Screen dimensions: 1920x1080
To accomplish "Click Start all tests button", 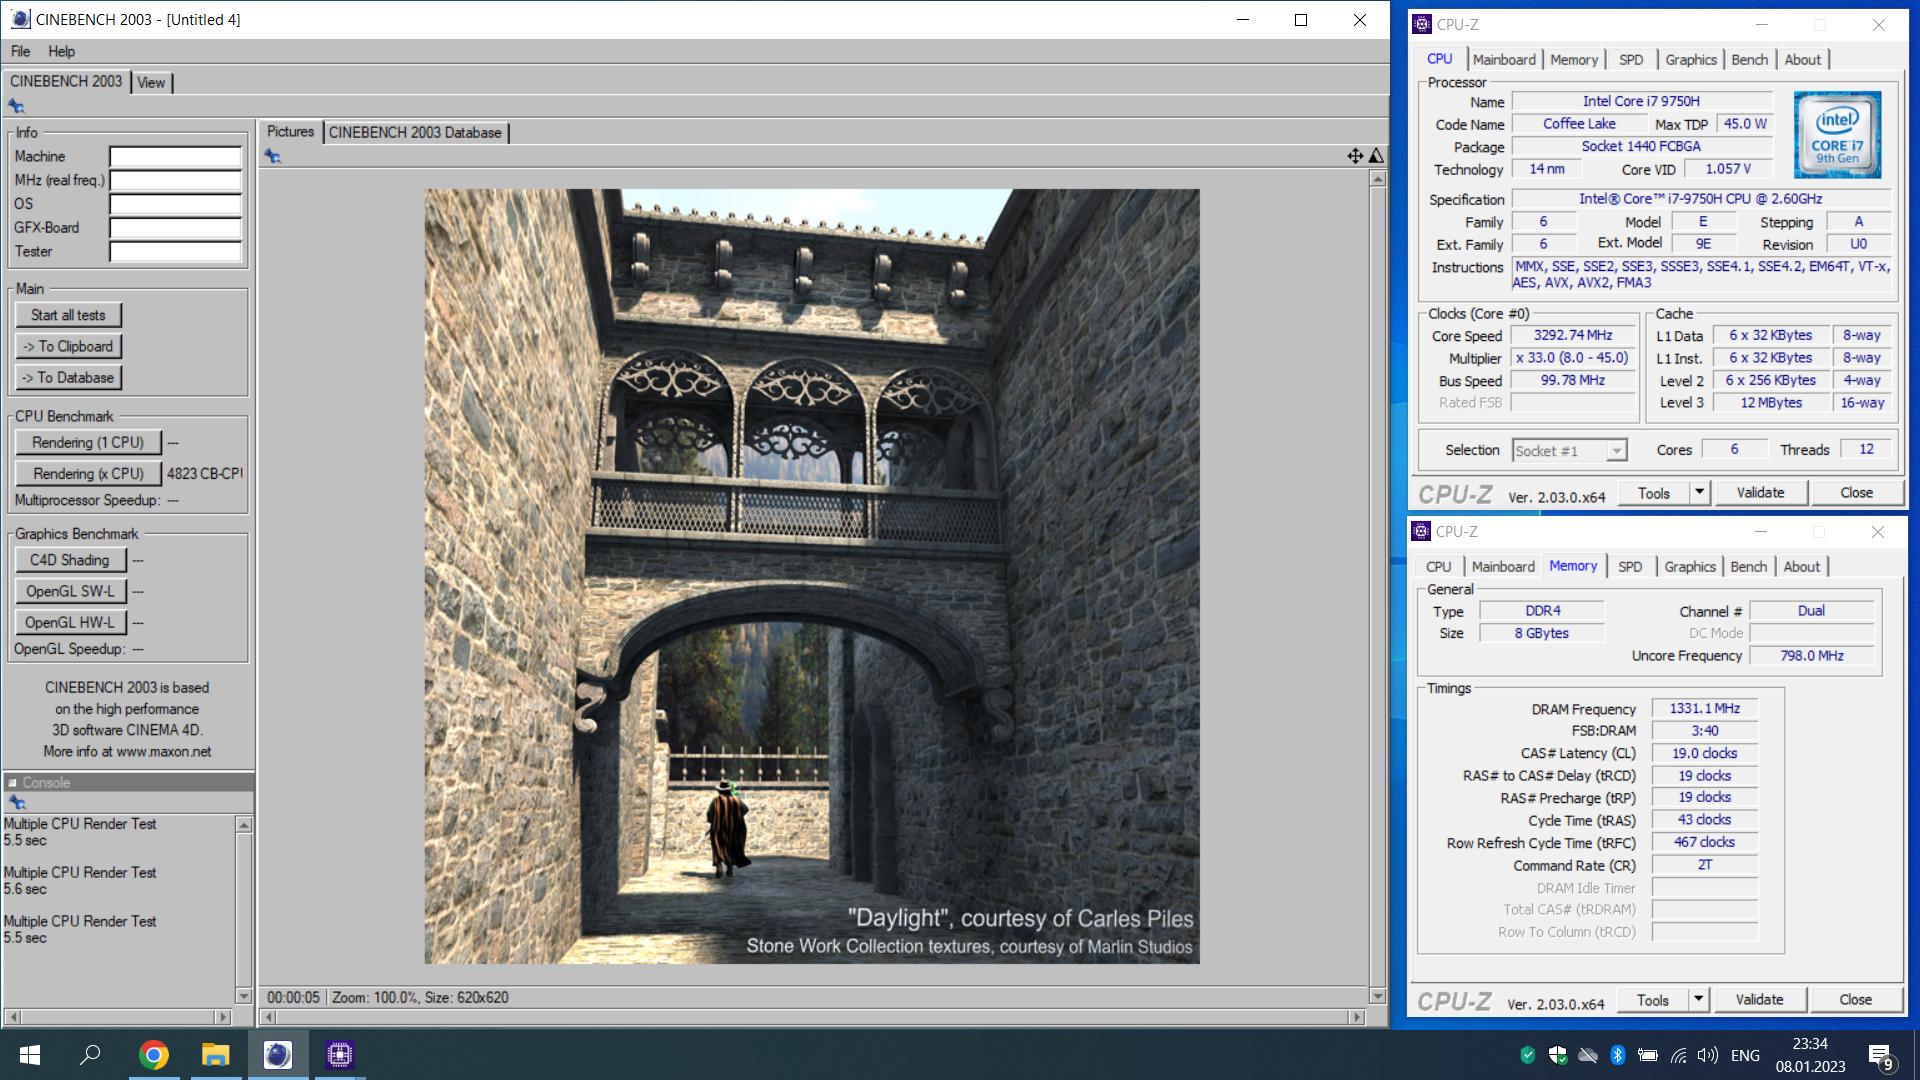I will [68, 315].
